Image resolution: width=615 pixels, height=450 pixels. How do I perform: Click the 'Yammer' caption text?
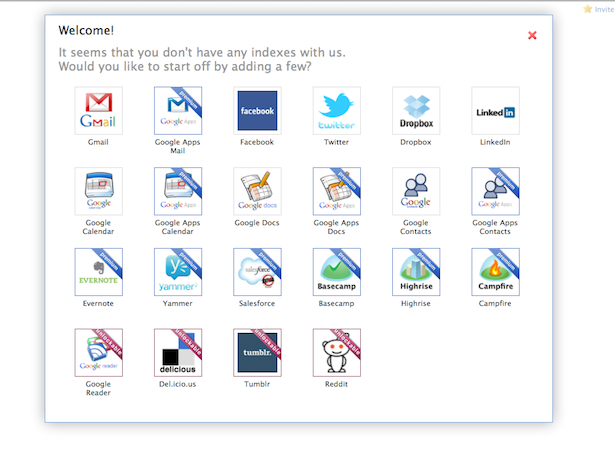pos(178,303)
